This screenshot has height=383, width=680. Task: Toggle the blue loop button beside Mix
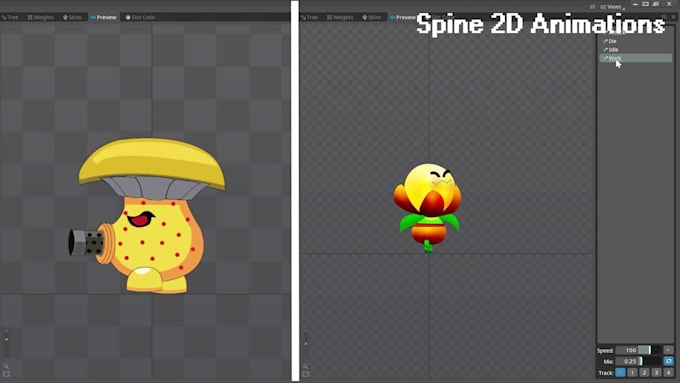pos(668,361)
